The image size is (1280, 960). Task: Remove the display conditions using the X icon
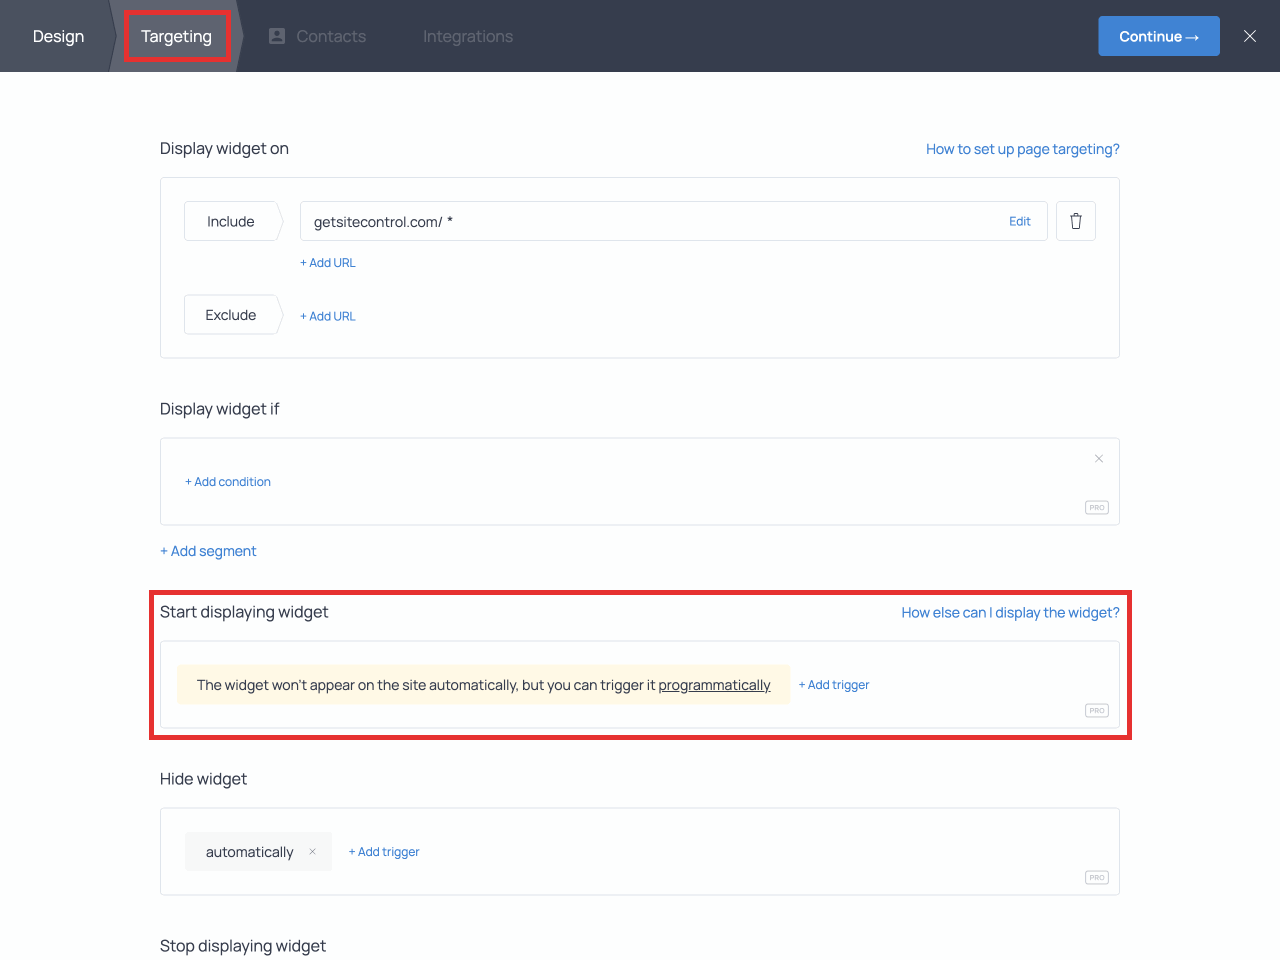pos(1098,458)
